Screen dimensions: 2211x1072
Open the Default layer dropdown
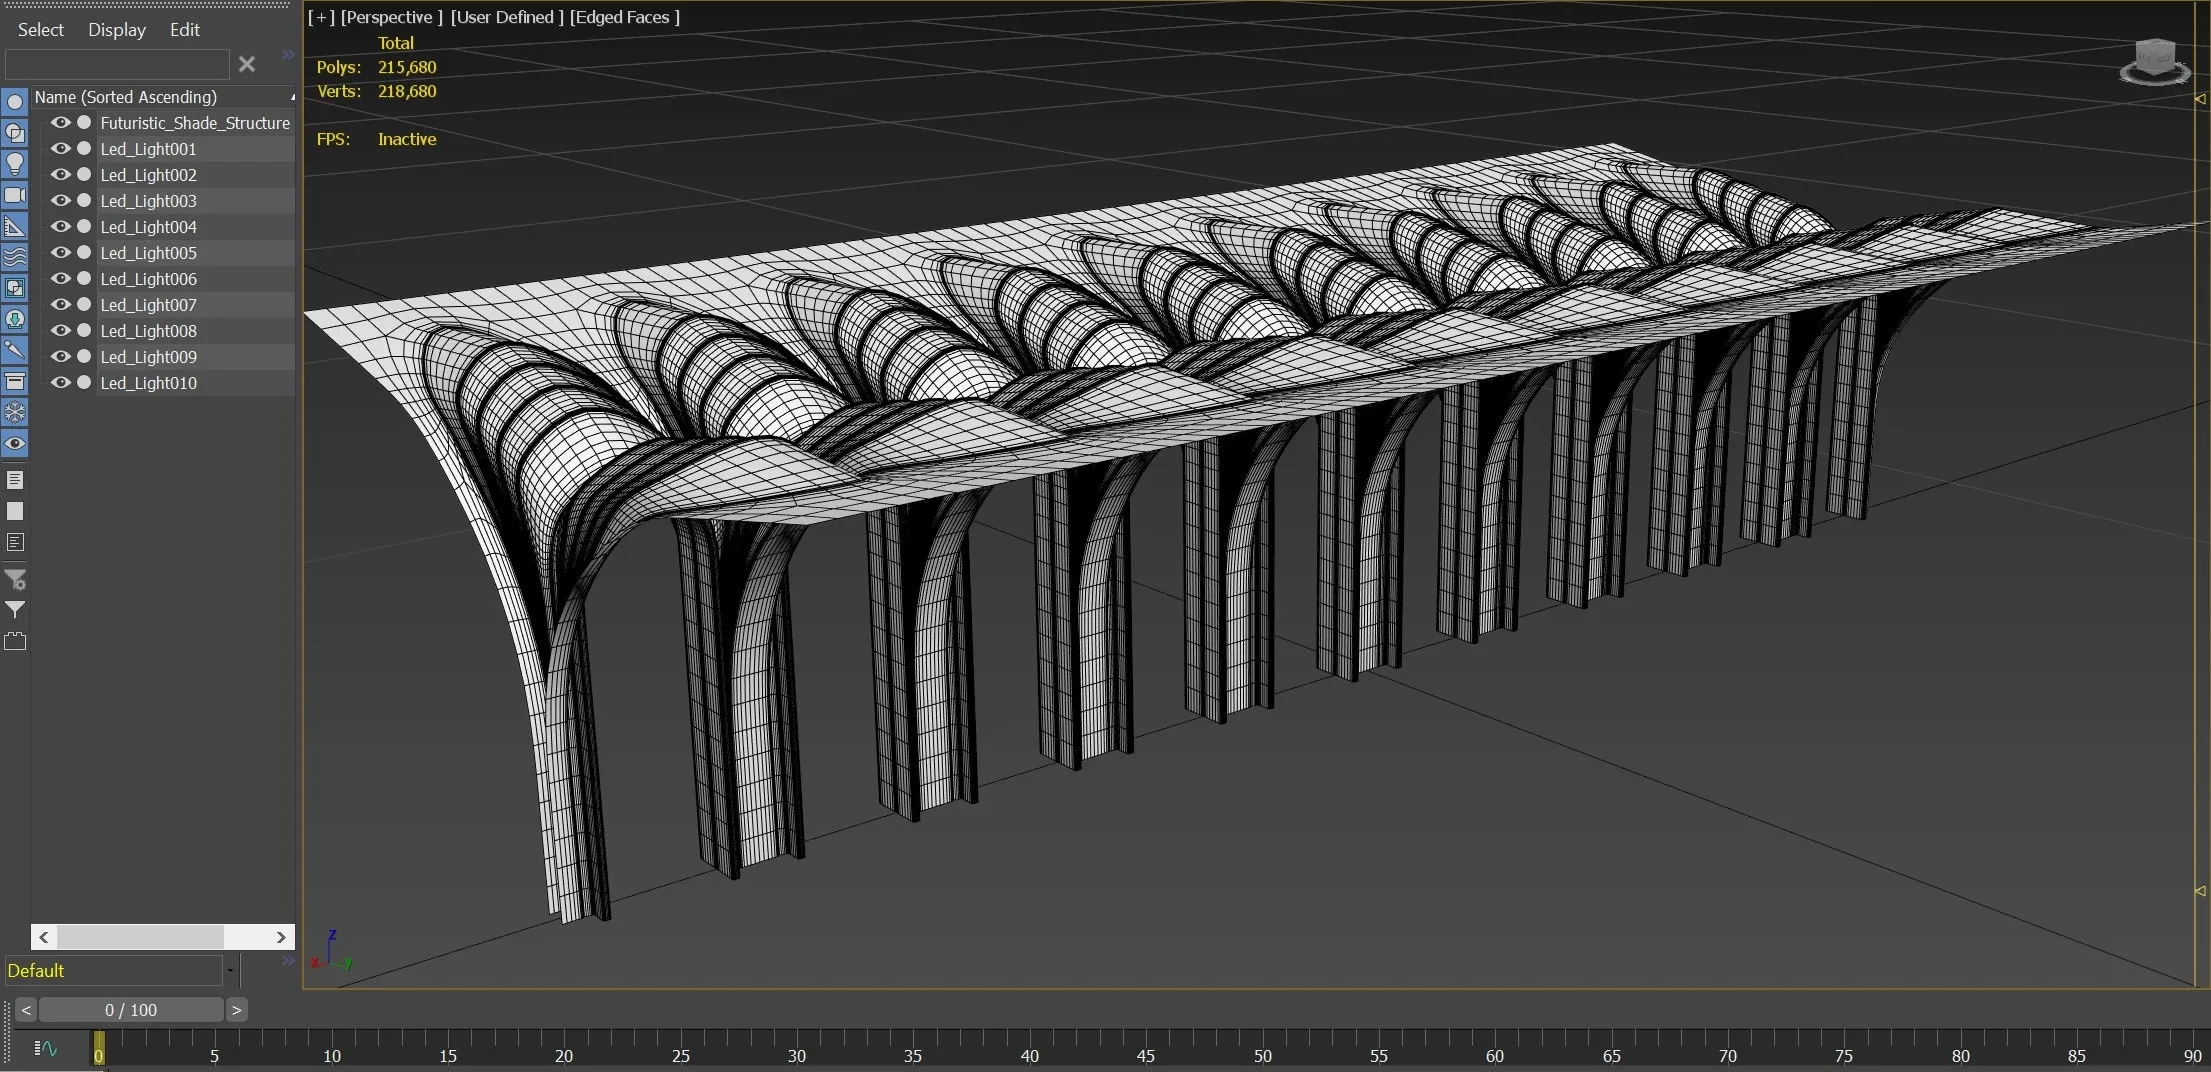click(230, 971)
